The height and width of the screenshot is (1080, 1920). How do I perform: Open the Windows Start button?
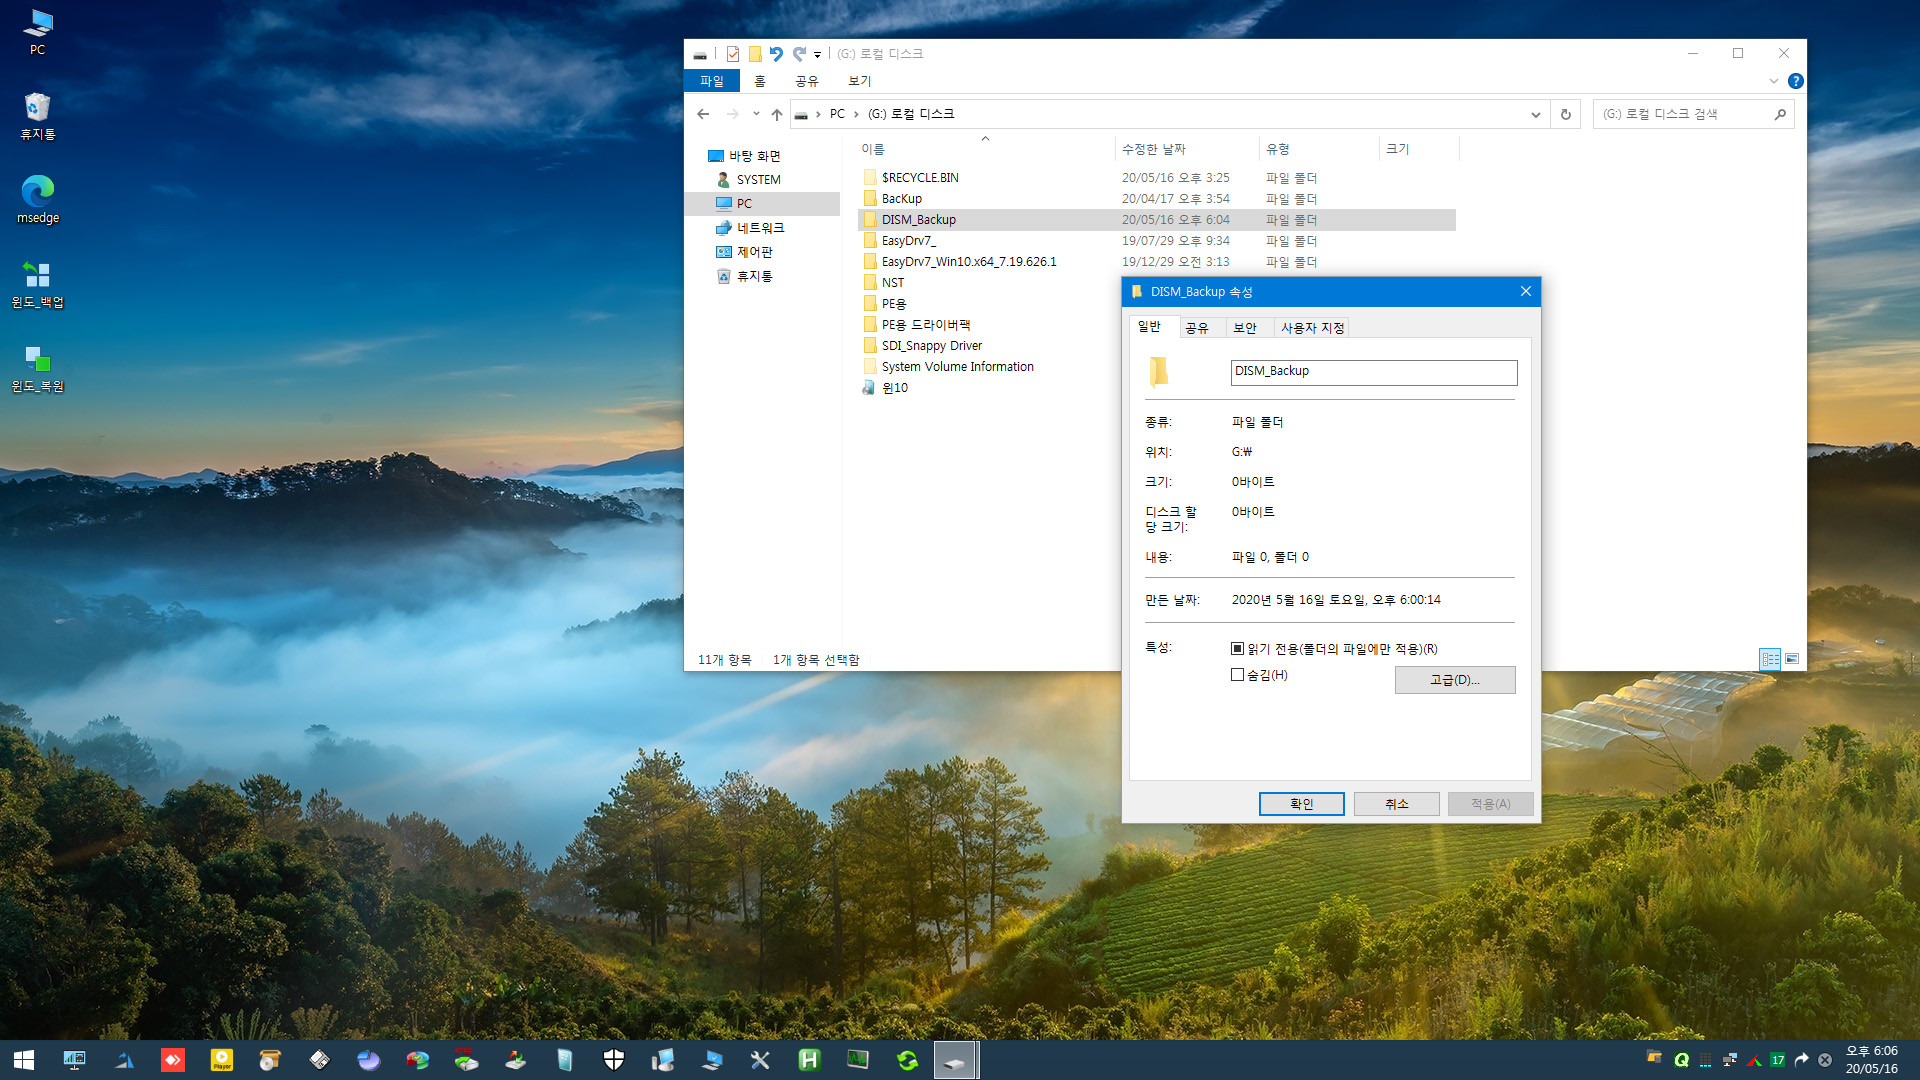24,1060
